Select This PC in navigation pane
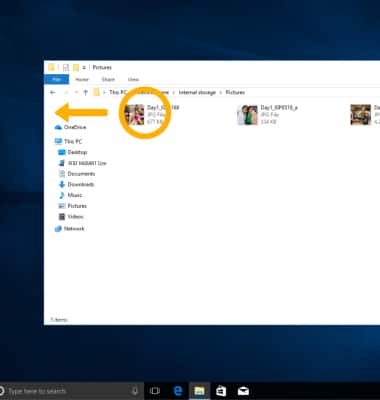The width and height of the screenshot is (380, 400). tap(68, 141)
